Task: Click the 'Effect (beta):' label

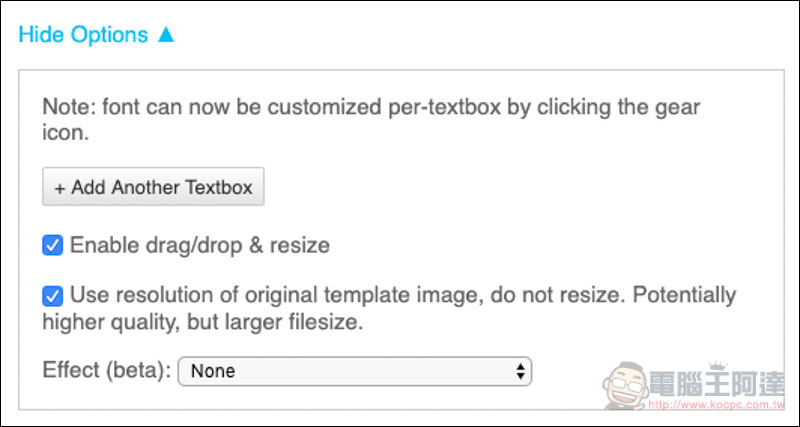Action: [x=107, y=370]
